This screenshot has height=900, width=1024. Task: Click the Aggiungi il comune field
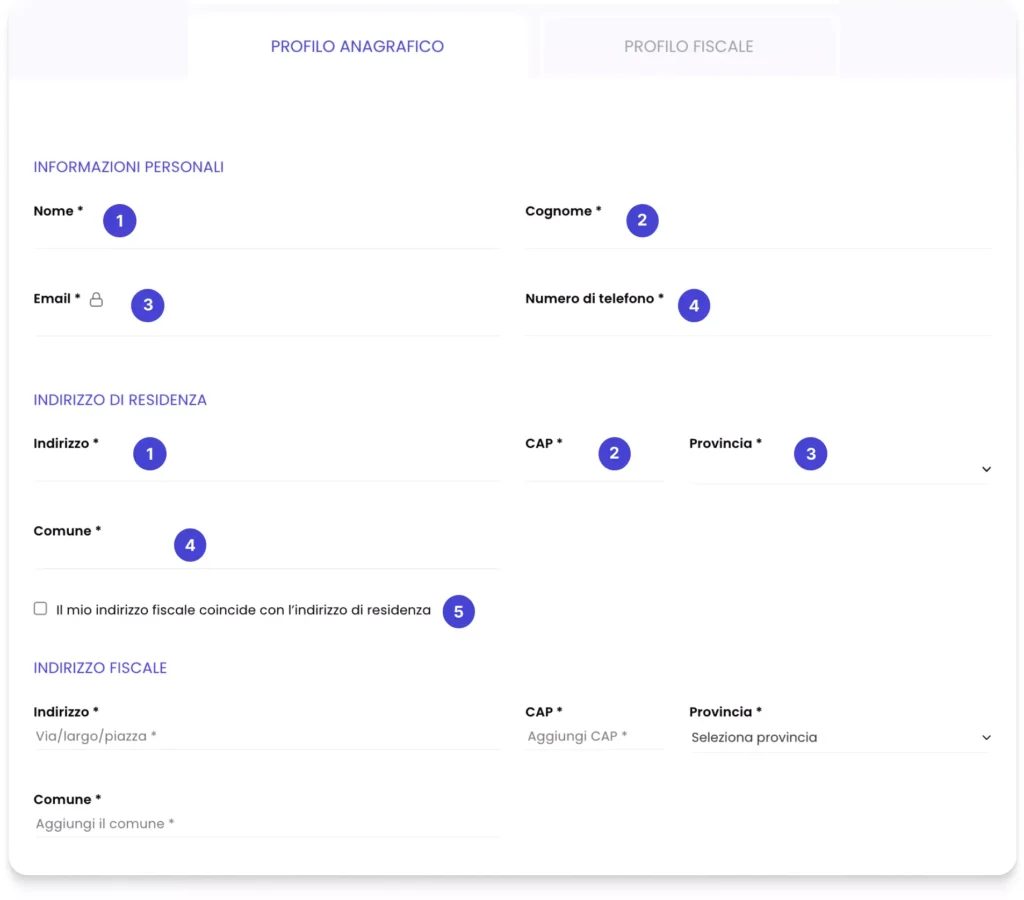[x=267, y=824]
